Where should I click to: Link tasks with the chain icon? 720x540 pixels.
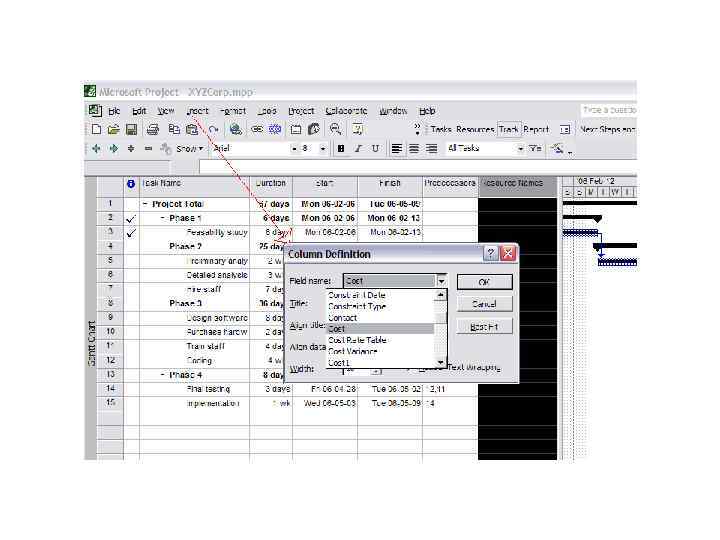(x=257, y=129)
